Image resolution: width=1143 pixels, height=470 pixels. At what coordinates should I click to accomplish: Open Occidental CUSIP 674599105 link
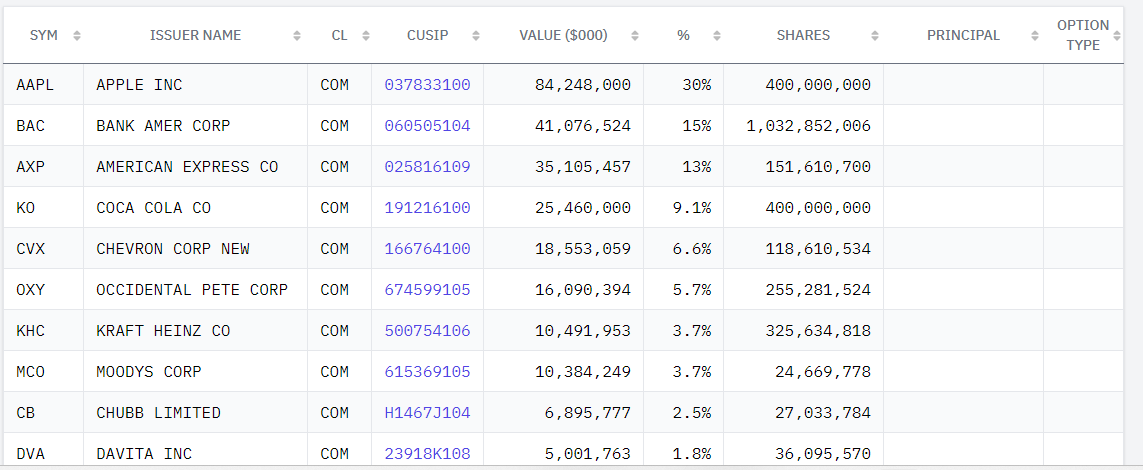coord(427,290)
